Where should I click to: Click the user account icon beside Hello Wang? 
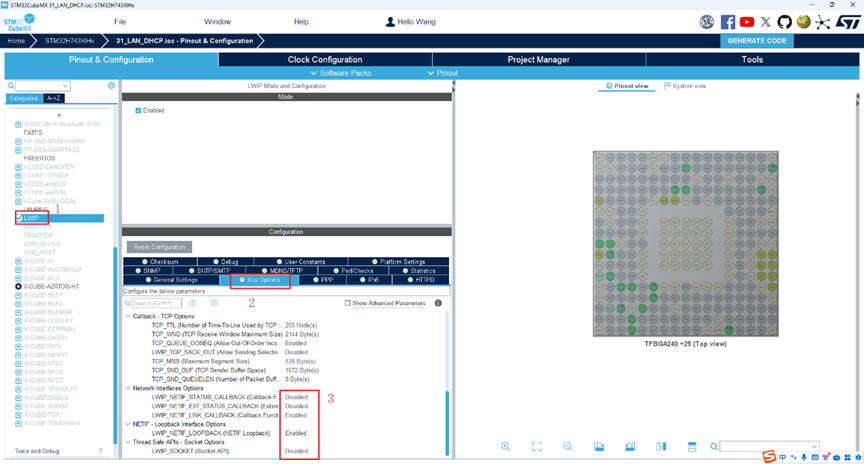[x=390, y=22]
